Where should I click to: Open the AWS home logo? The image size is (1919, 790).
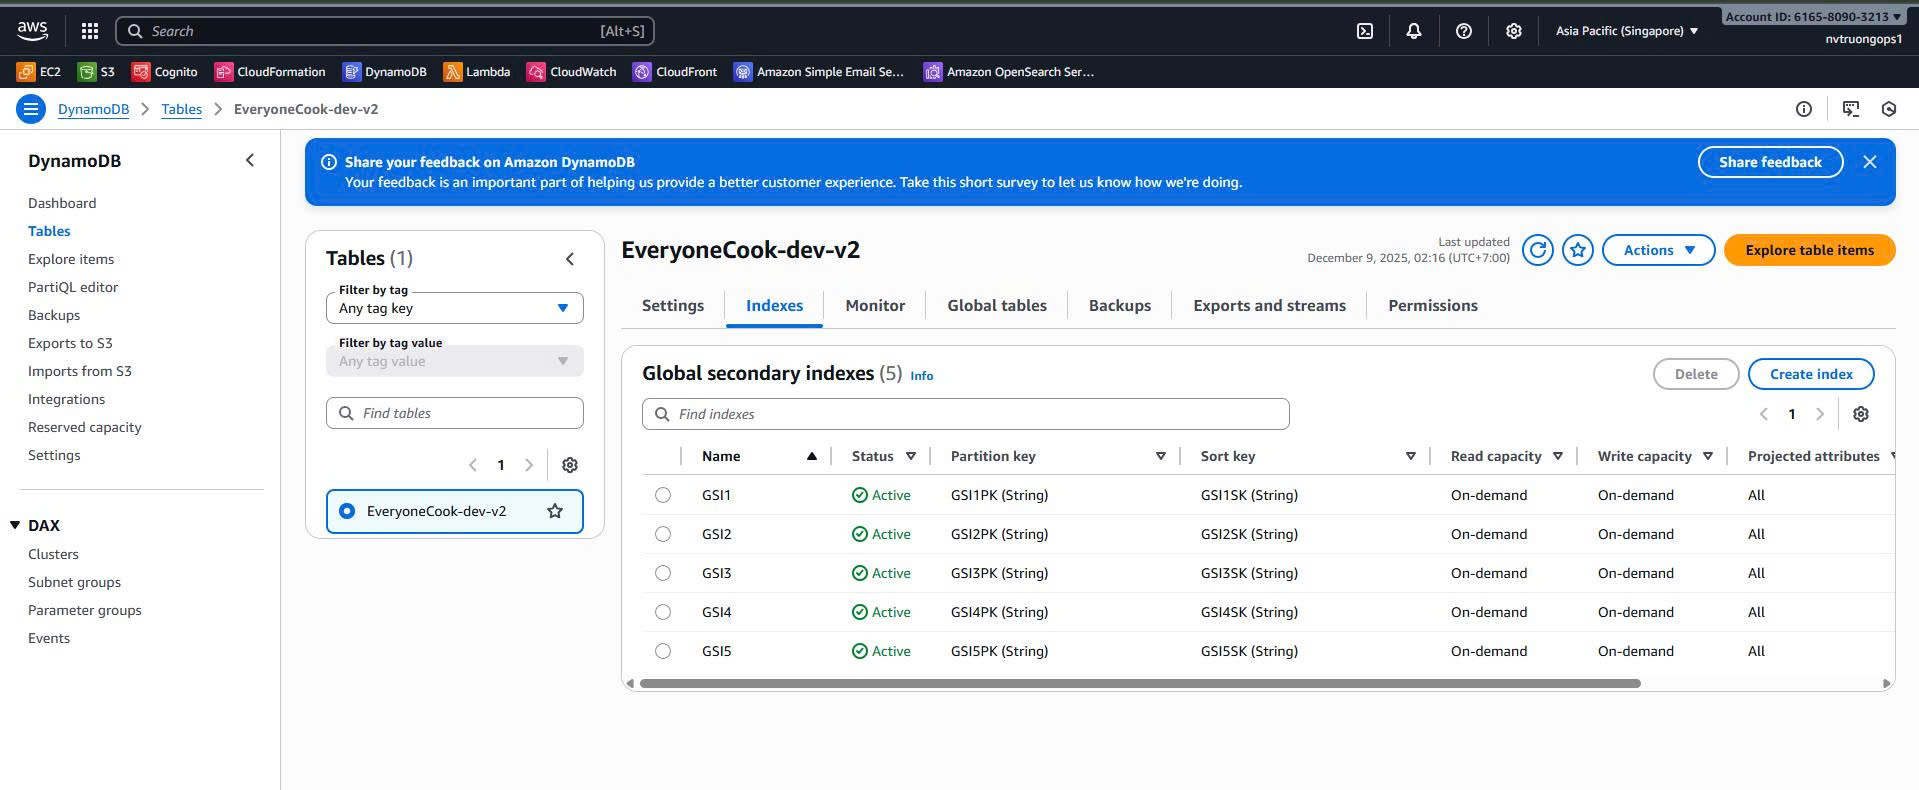point(32,31)
